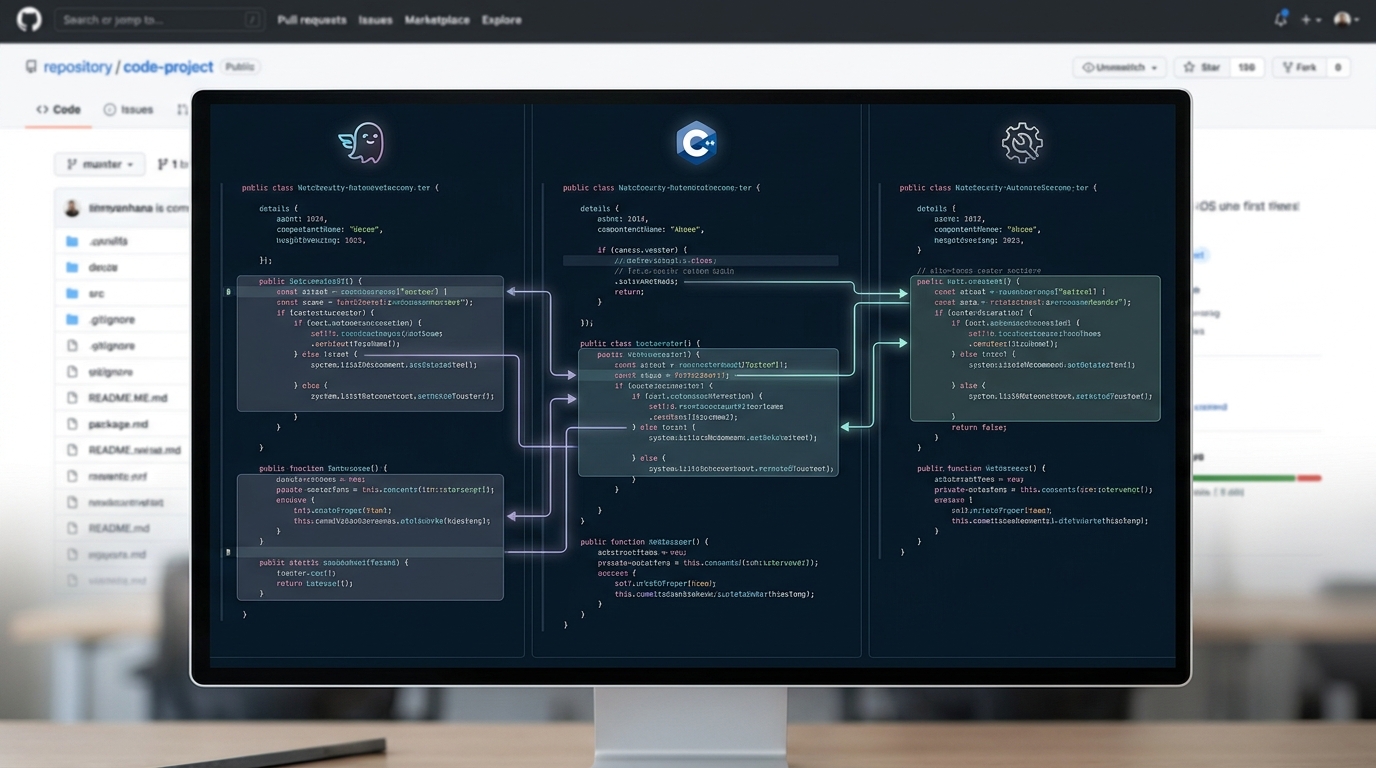
Task: Select the folder icon beside src
Action: [72, 293]
